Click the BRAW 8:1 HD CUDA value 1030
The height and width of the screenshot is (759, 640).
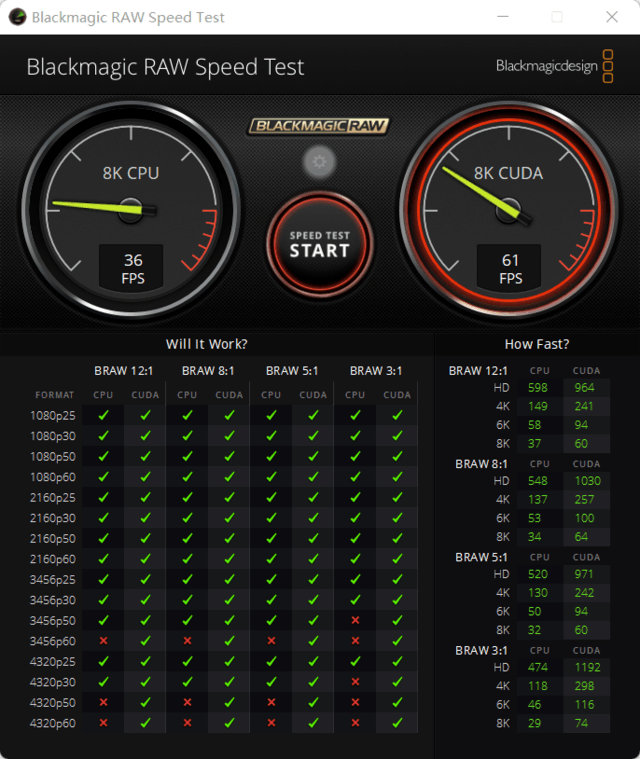point(588,481)
